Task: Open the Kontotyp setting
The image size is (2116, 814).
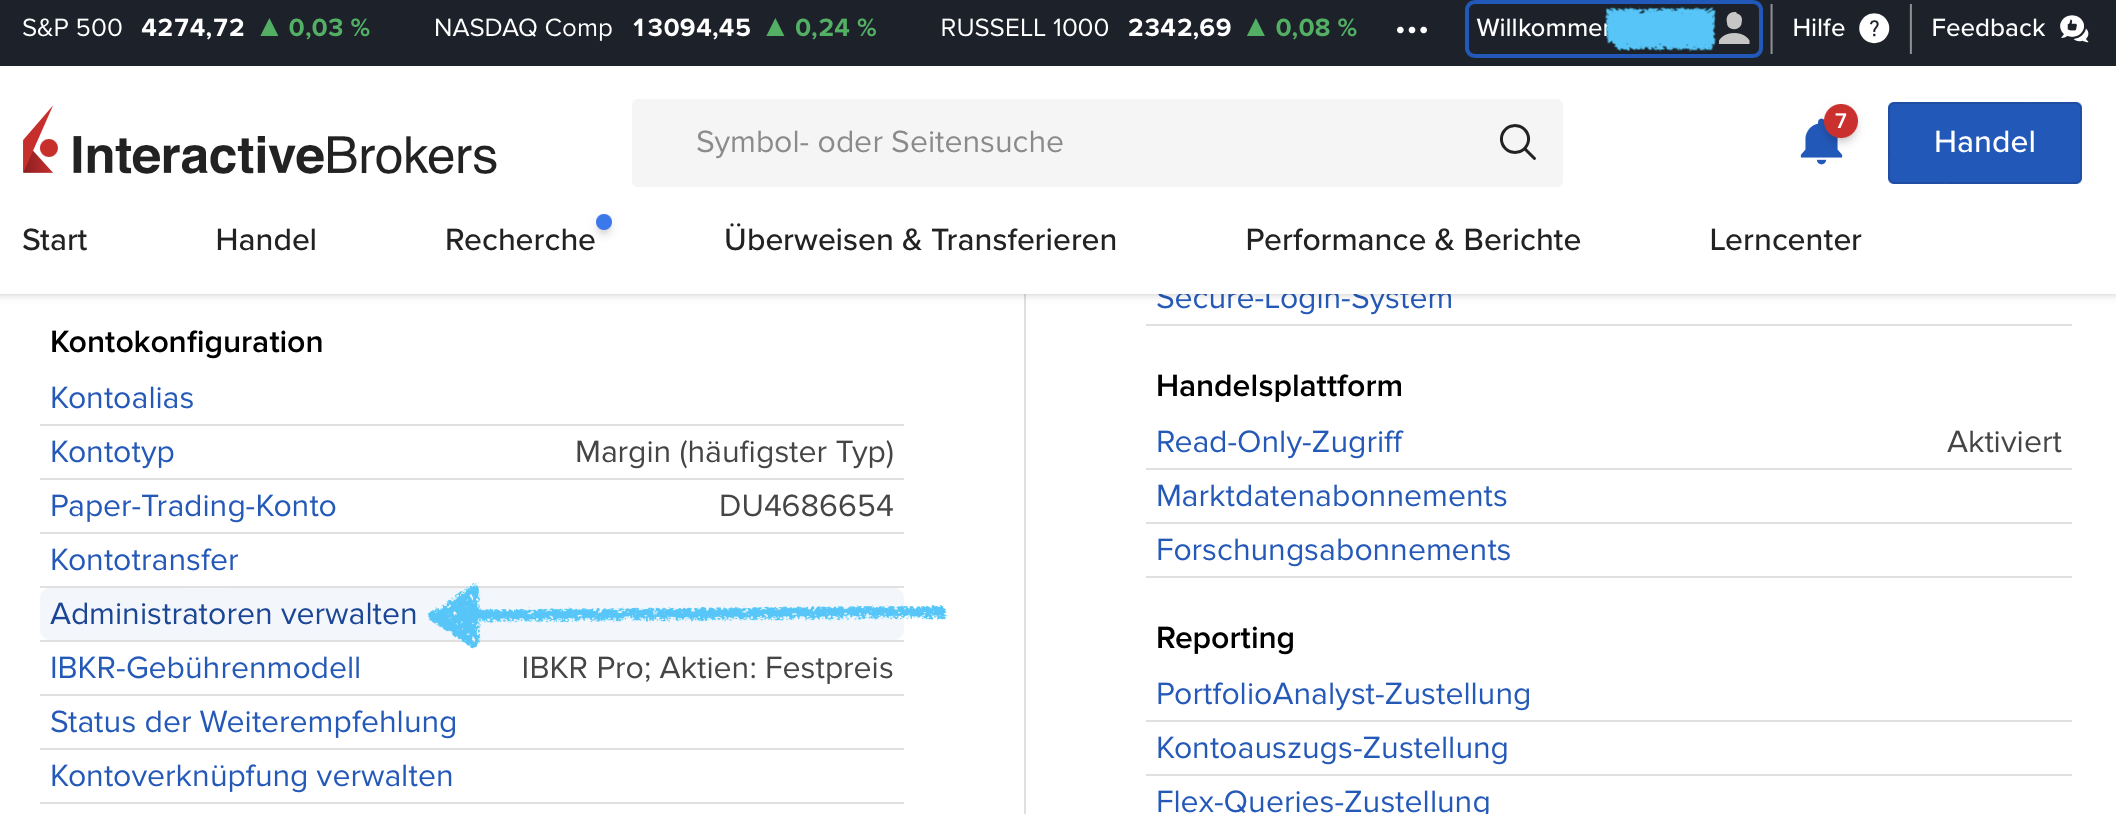Action: click(112, 452)
